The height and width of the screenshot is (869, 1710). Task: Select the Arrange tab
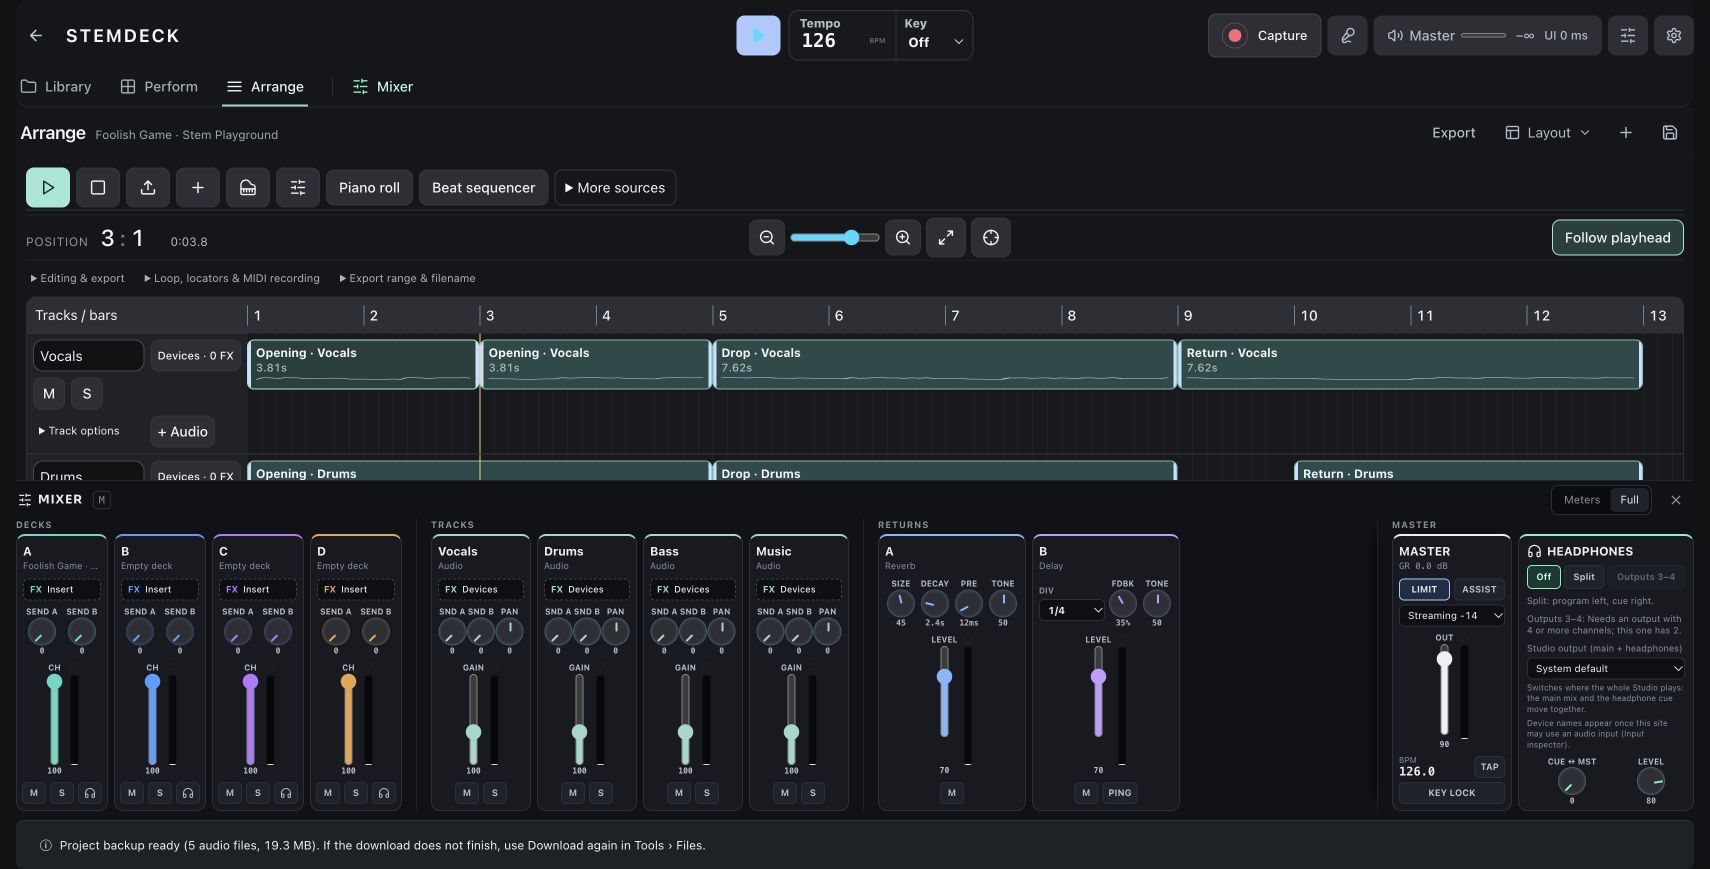click(x=265, y=87)
